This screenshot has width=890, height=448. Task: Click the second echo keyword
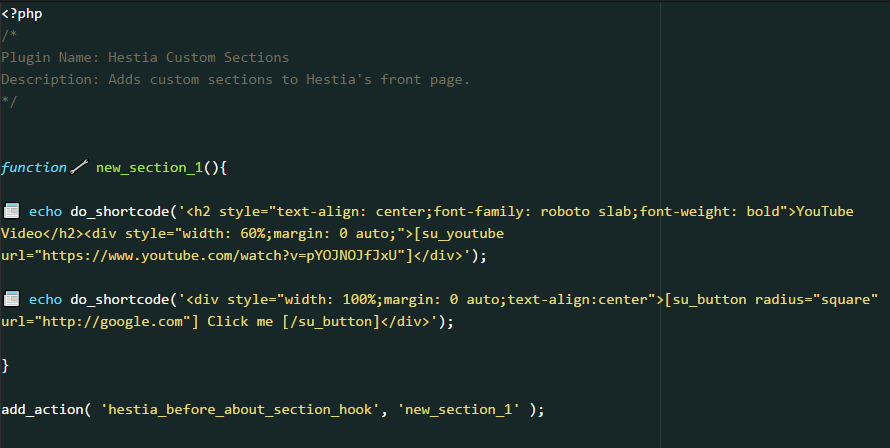(x=45, y=300)
